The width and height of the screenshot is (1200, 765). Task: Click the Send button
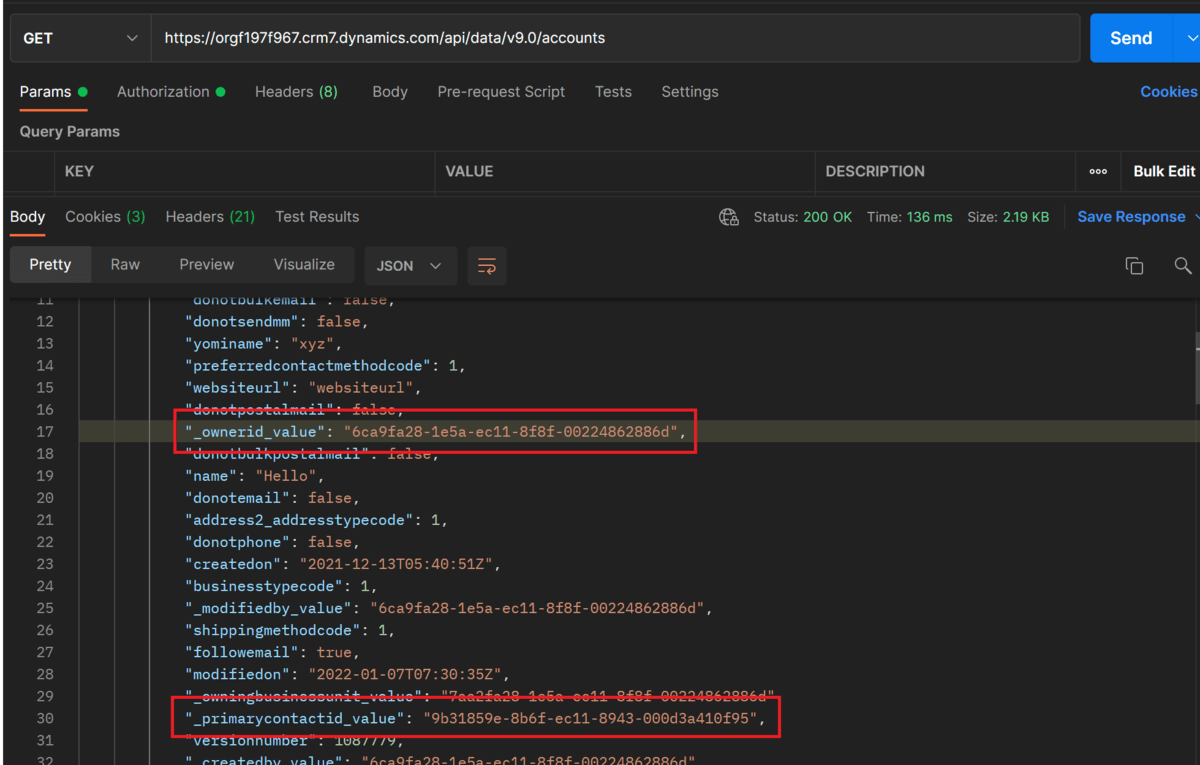(x=1130, y=37)
